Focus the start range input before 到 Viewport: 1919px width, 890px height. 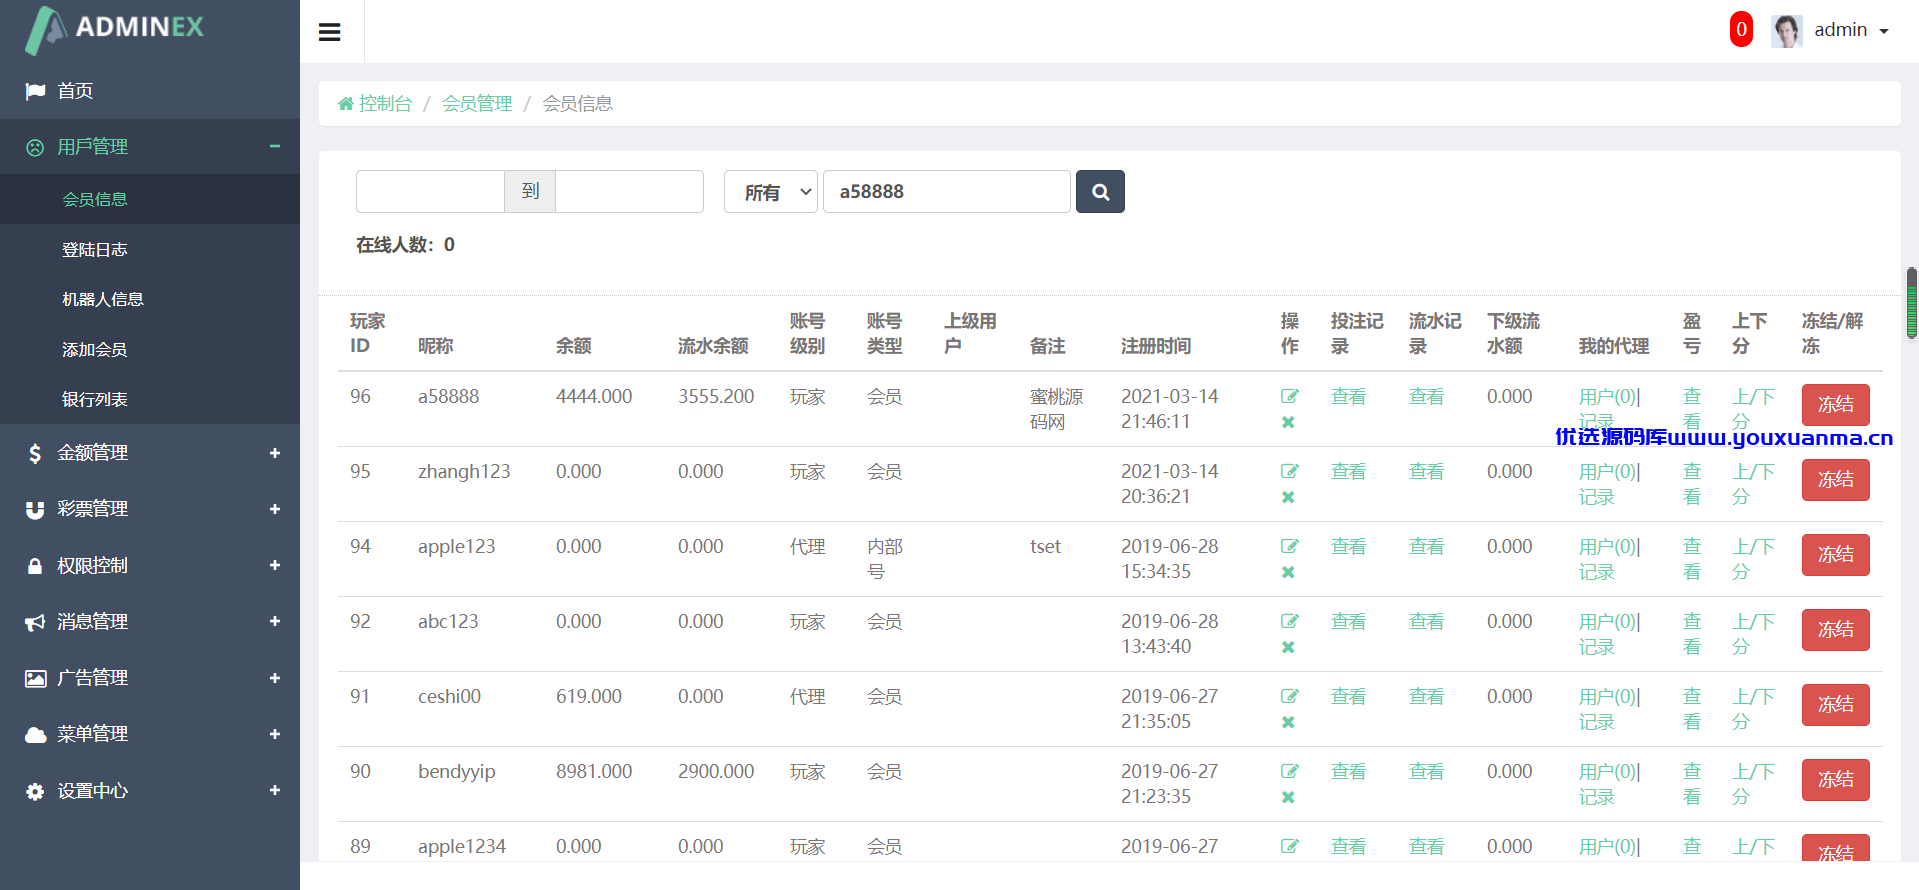(430, 192)
